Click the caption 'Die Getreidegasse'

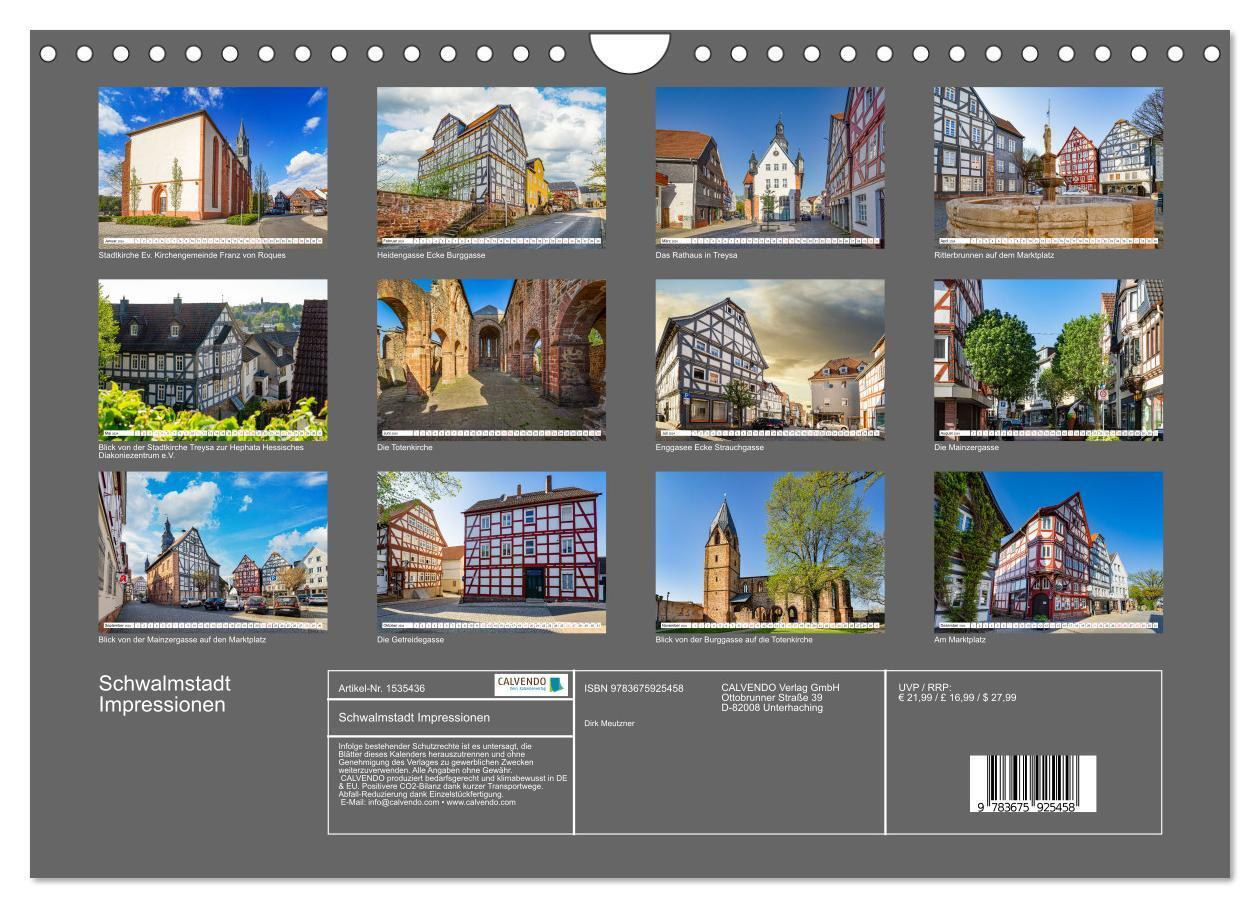click(x=411, y=640)
